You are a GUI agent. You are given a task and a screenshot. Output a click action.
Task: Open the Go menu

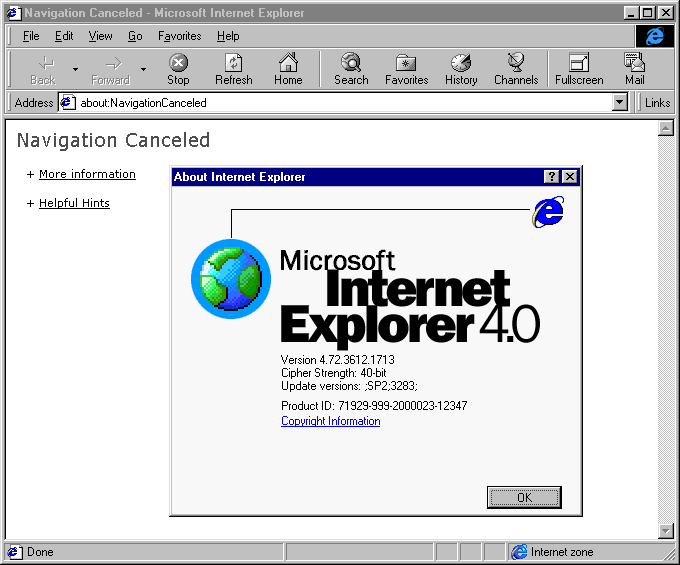[x=135, y=36]
